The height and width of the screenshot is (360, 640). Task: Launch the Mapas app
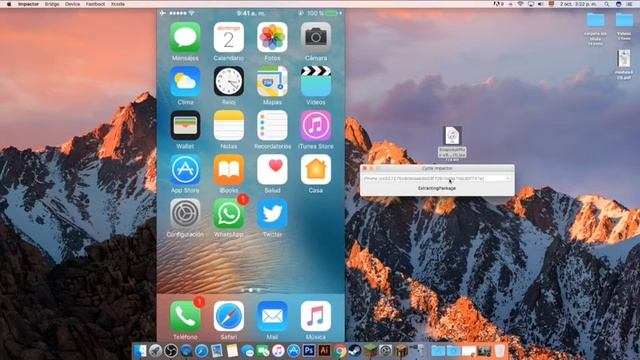pyautogui.click(x=272, y=82)
